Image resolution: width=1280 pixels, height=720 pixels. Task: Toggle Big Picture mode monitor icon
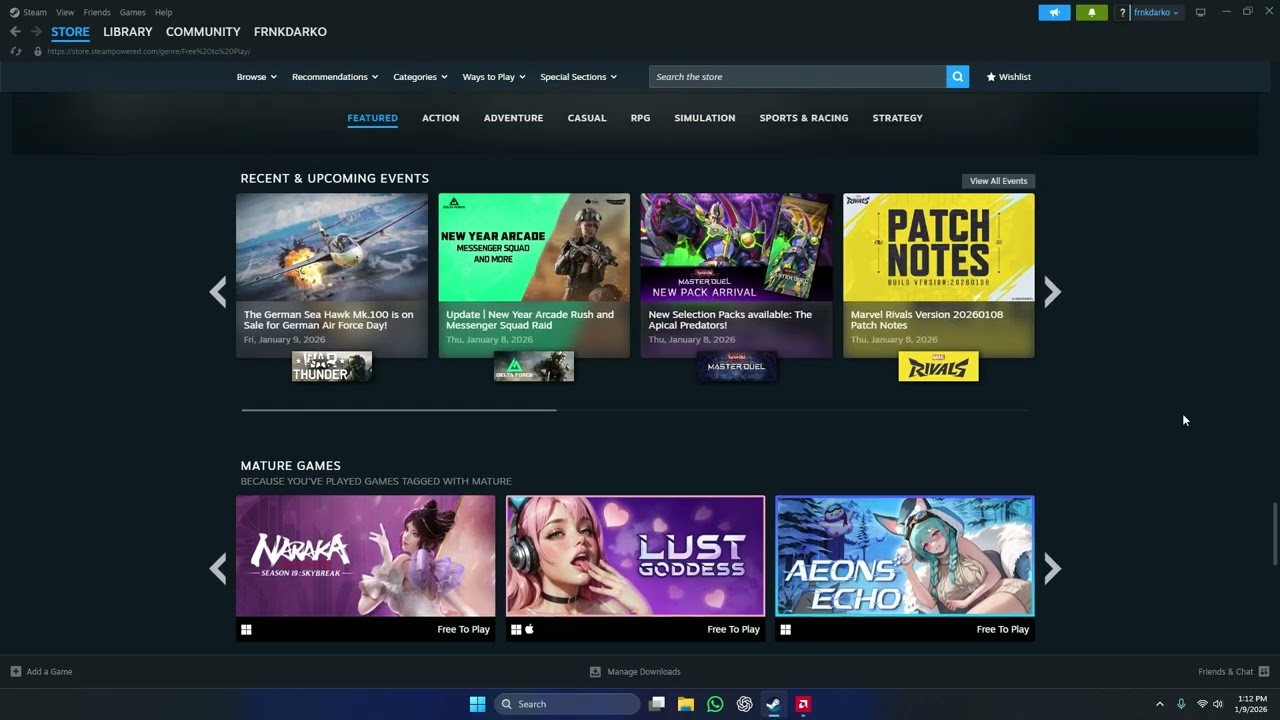[1200, 12]
